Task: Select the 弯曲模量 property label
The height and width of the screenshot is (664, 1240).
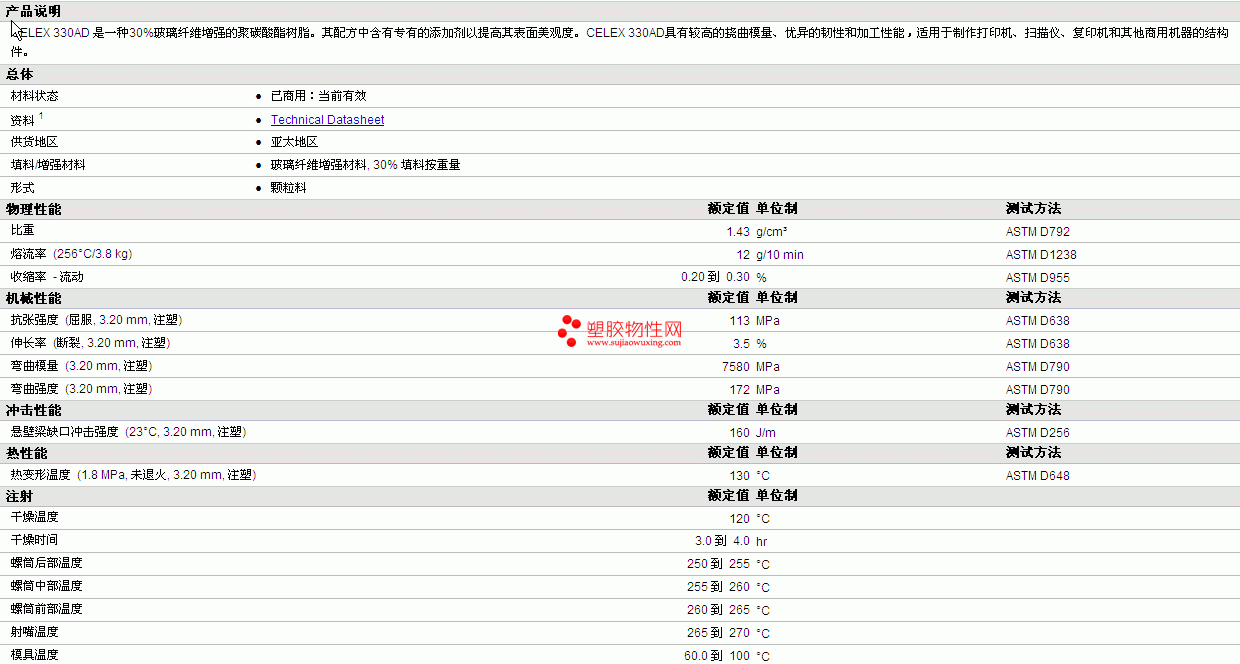Action: (x=81, y=366)
